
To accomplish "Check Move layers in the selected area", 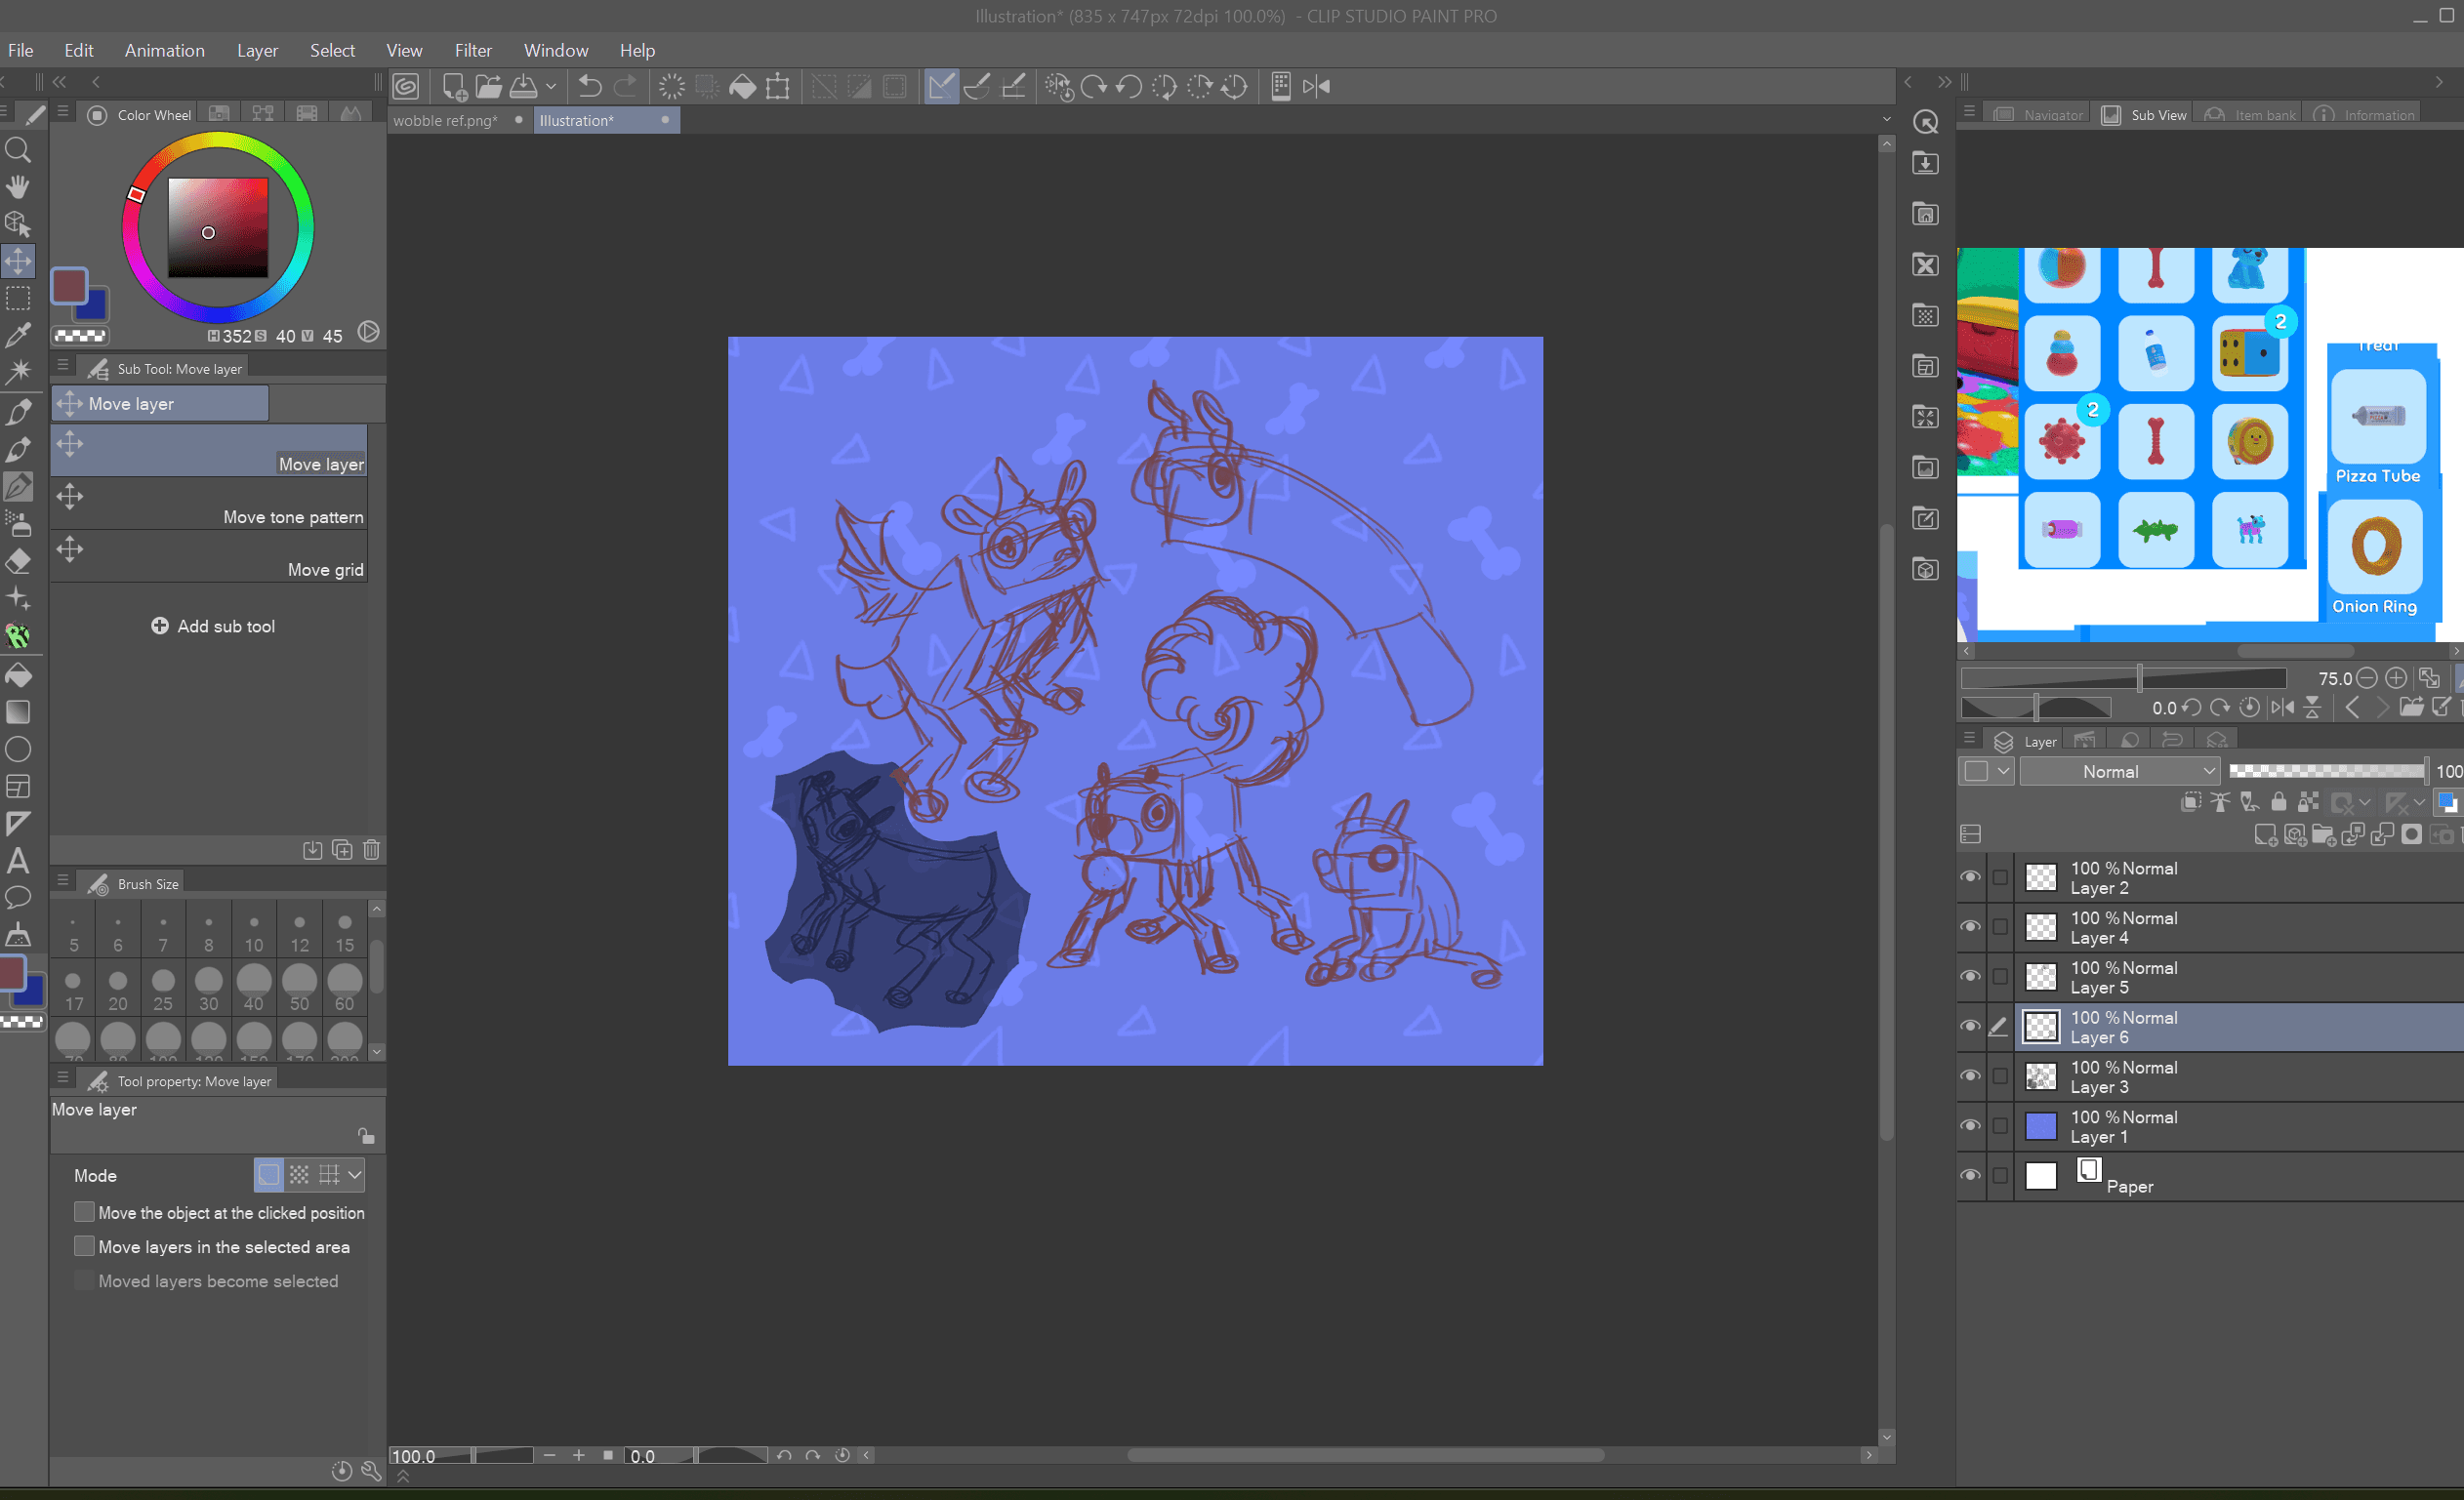I will tap(85, 1246).
